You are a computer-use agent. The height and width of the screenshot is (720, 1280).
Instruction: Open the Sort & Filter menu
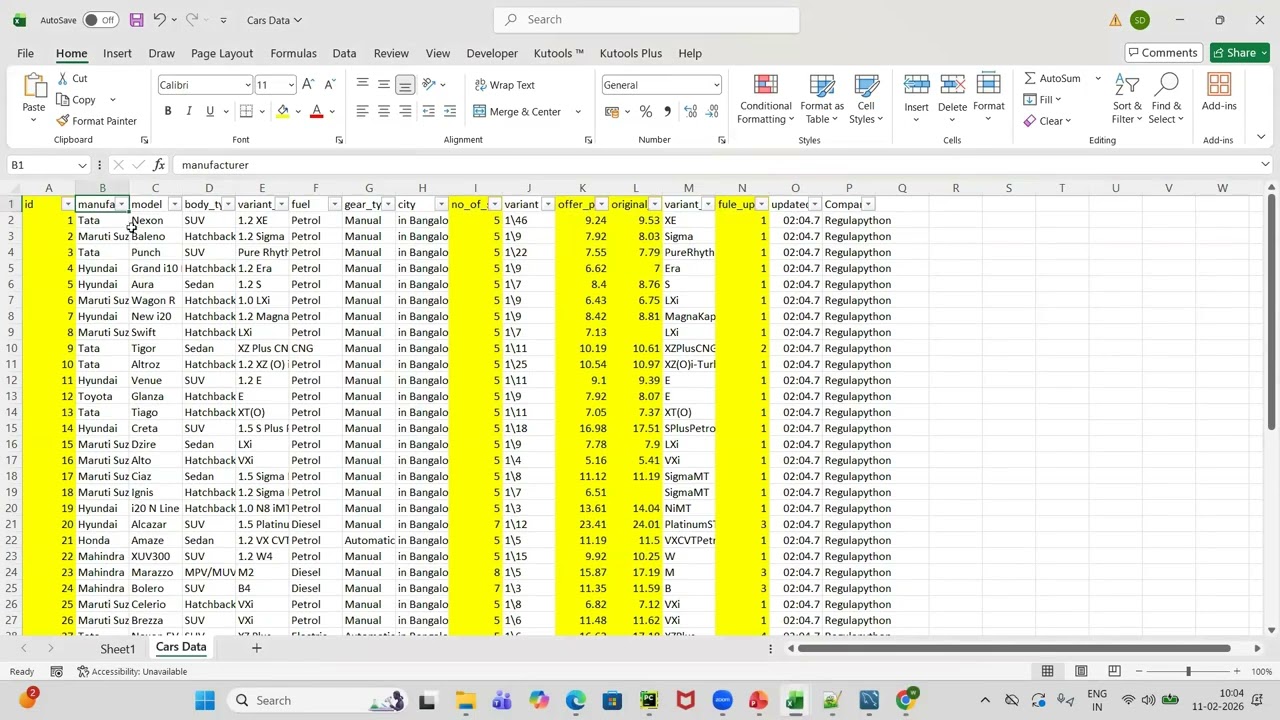point(1127,99)
